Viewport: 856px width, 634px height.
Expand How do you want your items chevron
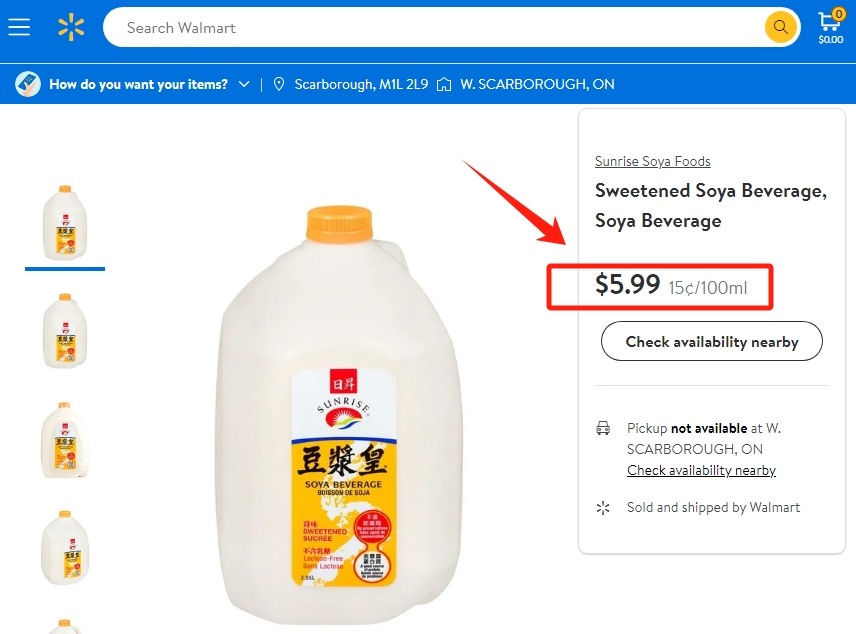(x=244, y=84)
